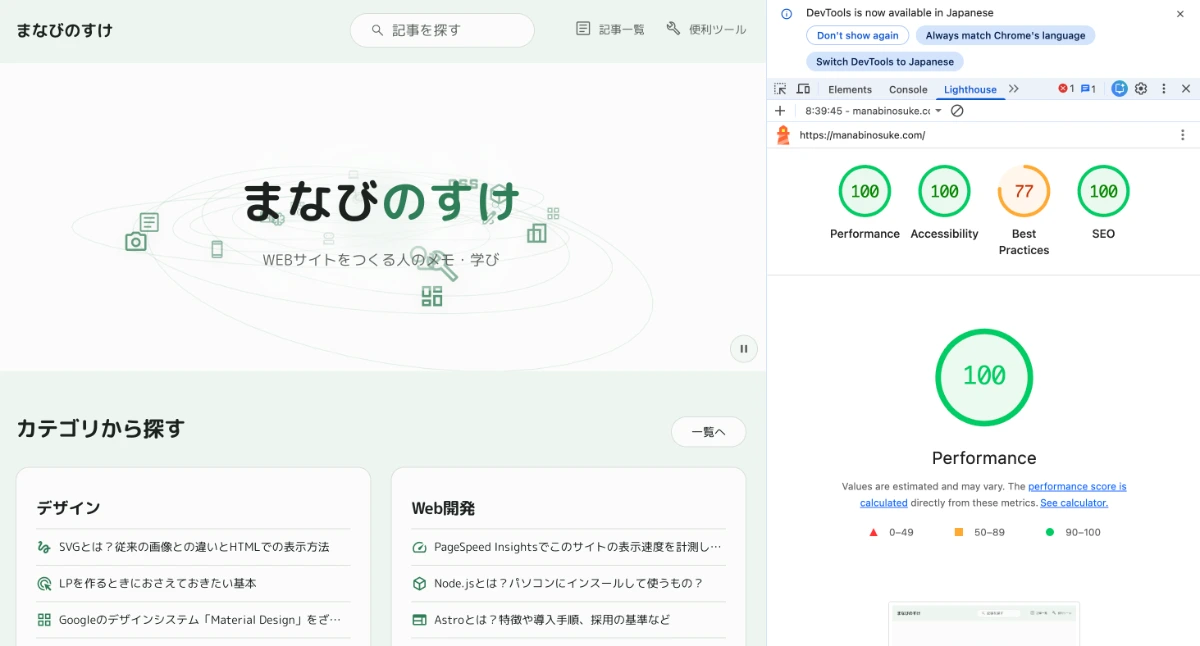1200x646 pixels.
Task: Jump to SEO score gauge
Action: [x=1103, y=191]
